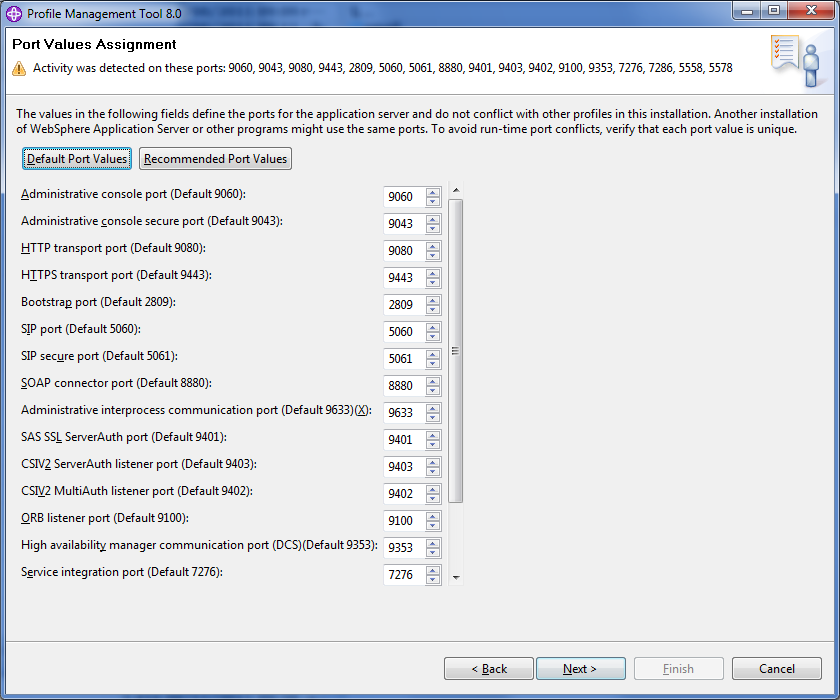Viewport: 840px width, 700px height.
Task: Increase HTTP transport port value
Action: (x=433, y=246)
